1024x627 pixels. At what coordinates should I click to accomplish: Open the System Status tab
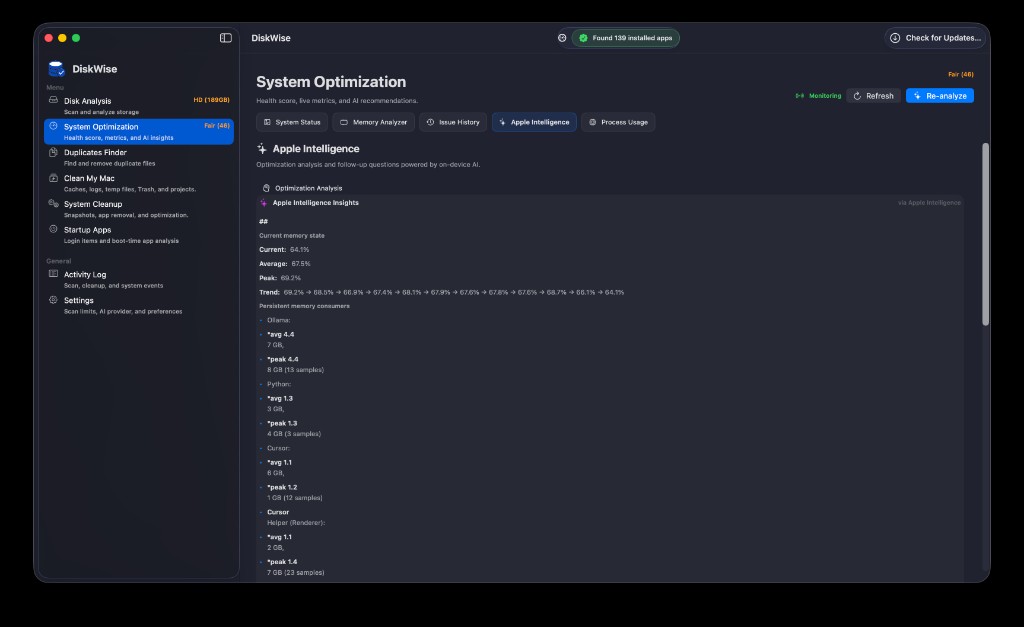(x=292, y=122)
